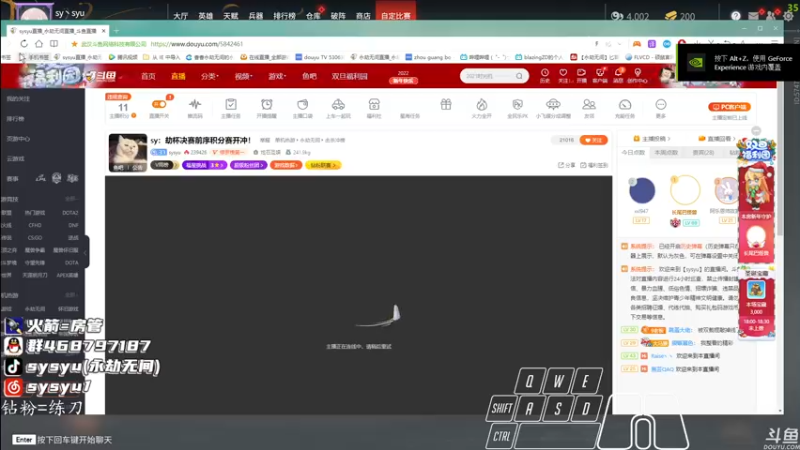Open the game mail envelope icon

[754, 16]
